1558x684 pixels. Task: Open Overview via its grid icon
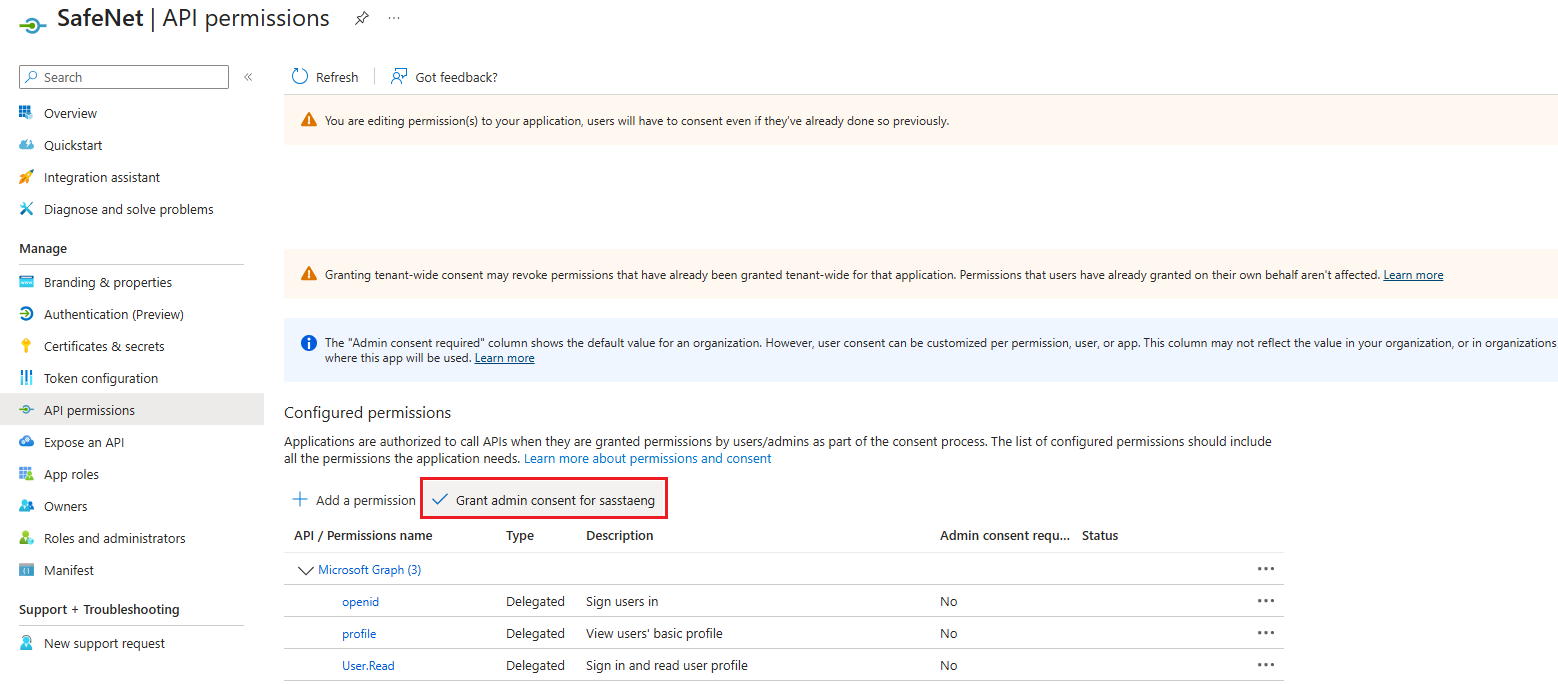point(26,113)
